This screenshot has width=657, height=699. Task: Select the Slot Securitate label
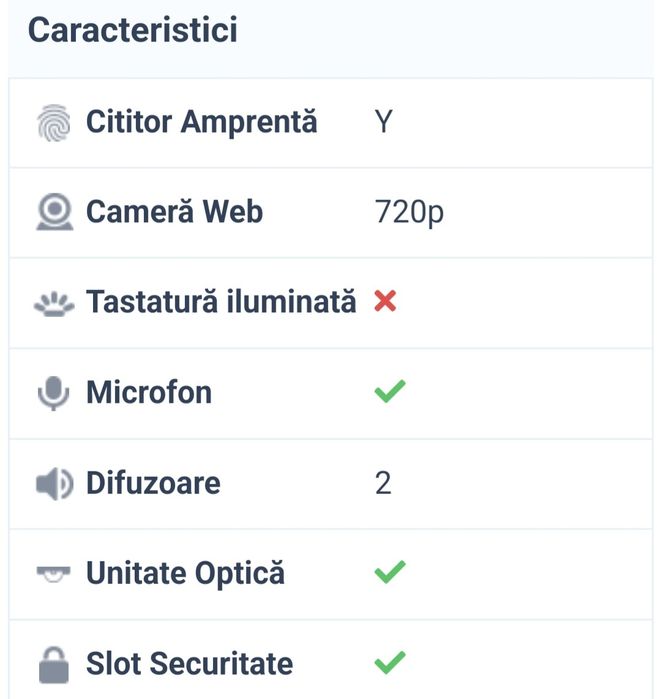click(x=189, y=664)
